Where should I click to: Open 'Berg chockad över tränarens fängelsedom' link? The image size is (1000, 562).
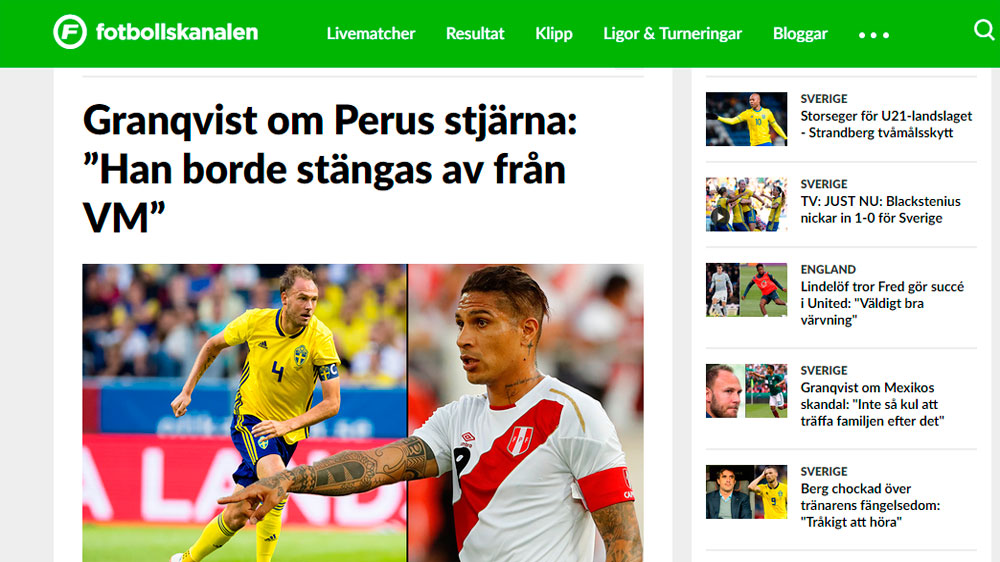click(x=870, y=505)
